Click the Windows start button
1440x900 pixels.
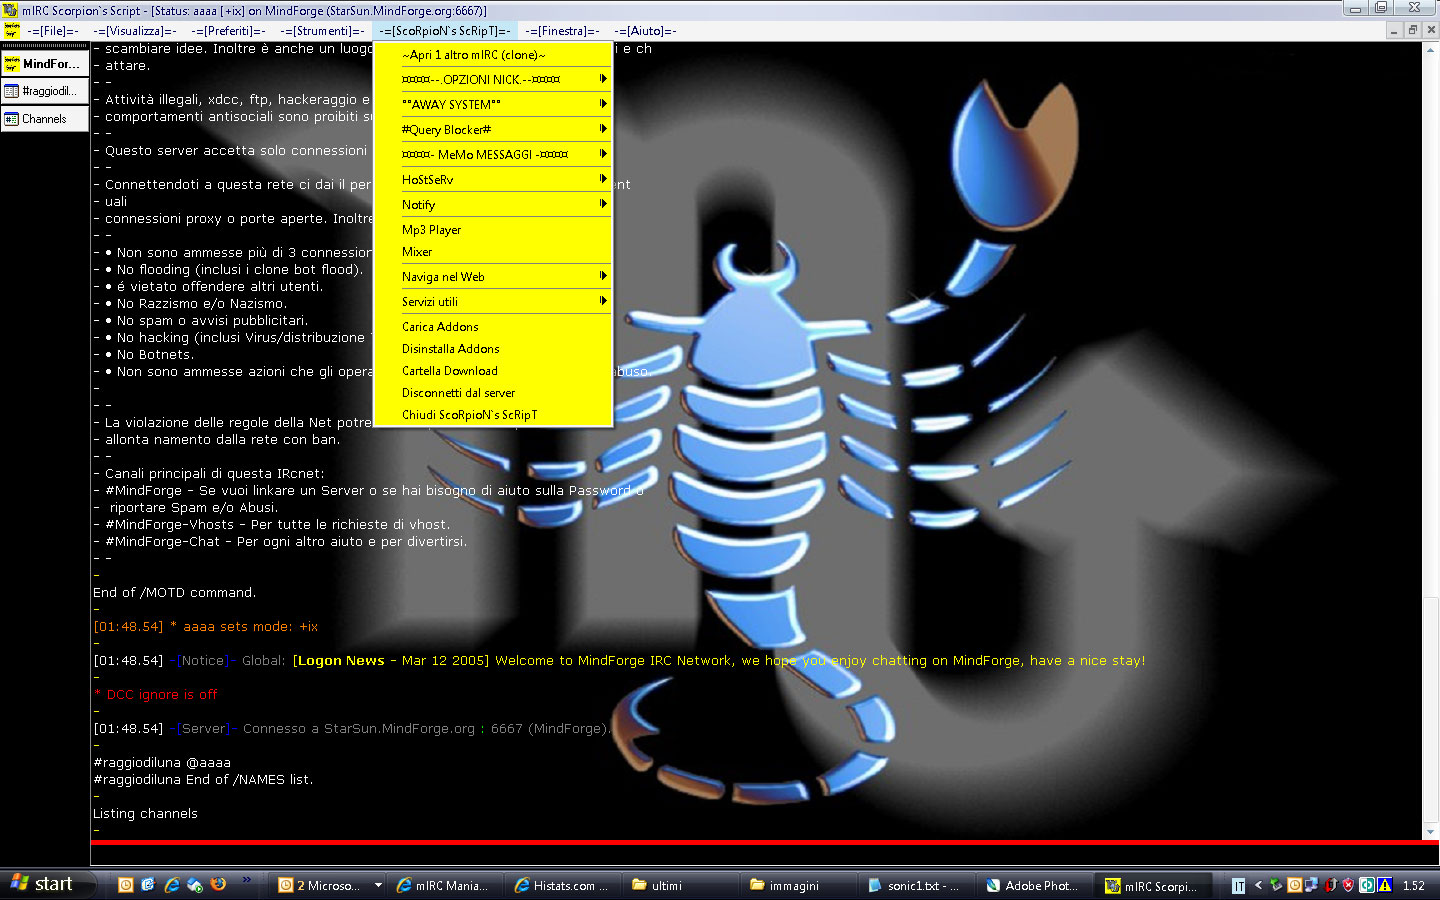pyautogui.click(x=44, y=884)
